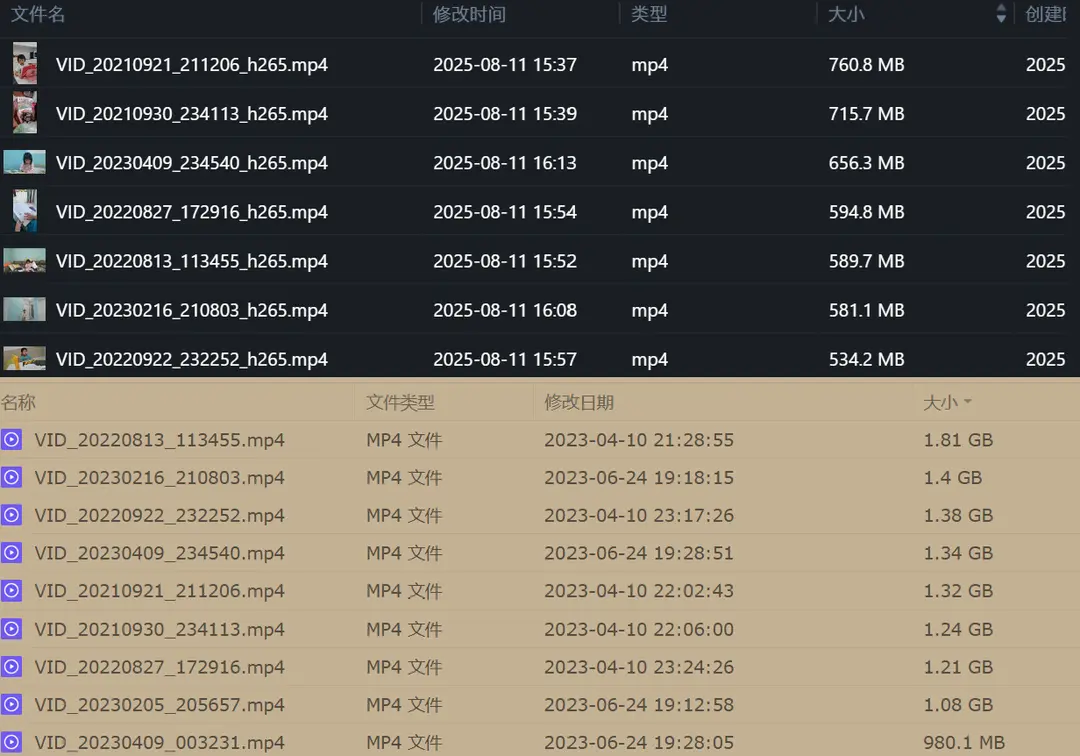This screenshot has height=756, width=1080.
Task: Select the row VID_20230409_003231.mp4
Action: (x=160, y=743)
